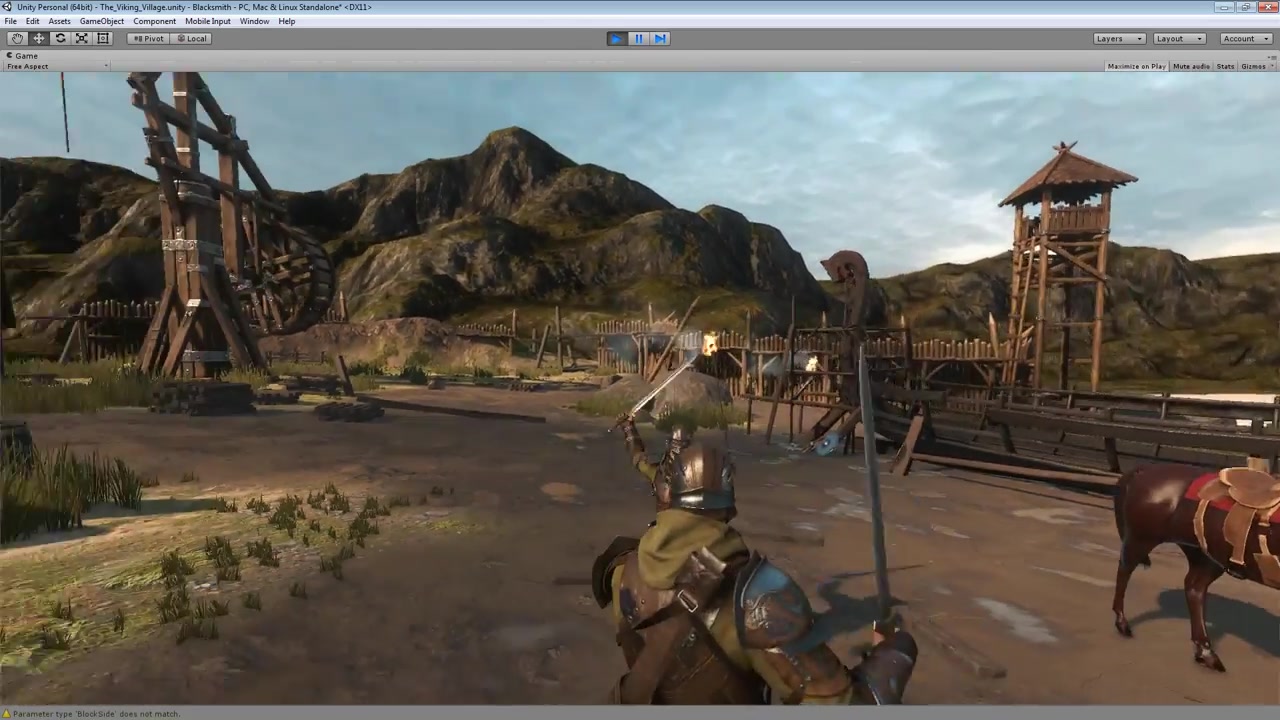Restore down the Unity window
The image size is (1280, 720).
(x=1248, y=7)
